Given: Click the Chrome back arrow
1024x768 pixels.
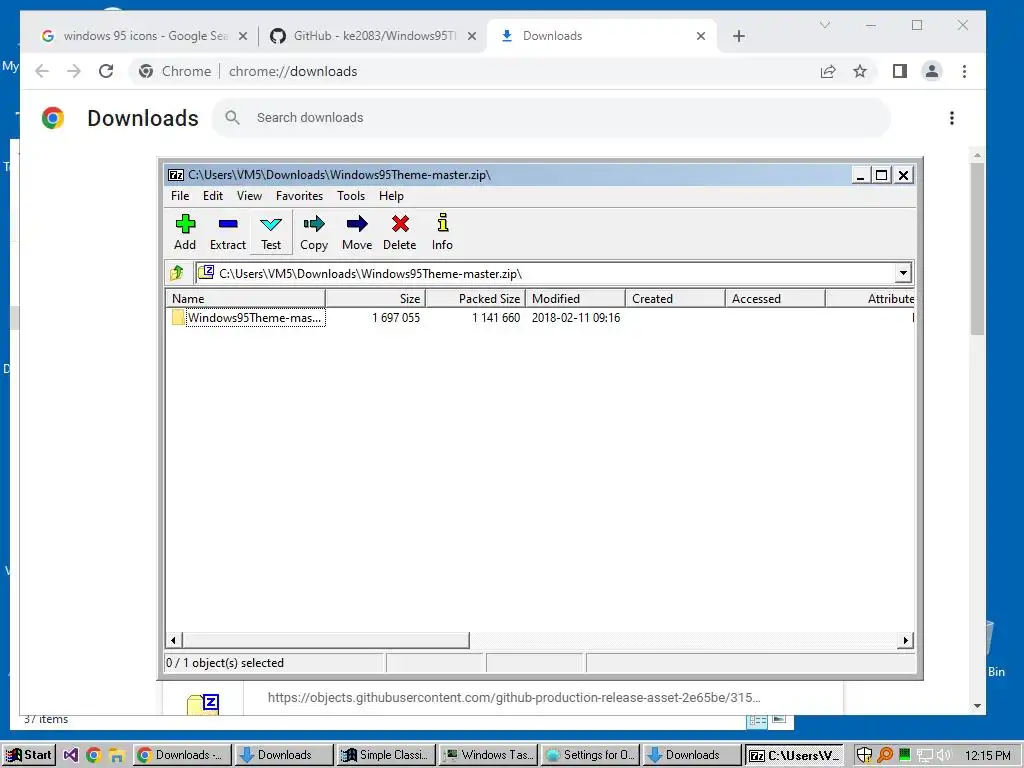Looking at the screenshot, I should pos(42,71).
